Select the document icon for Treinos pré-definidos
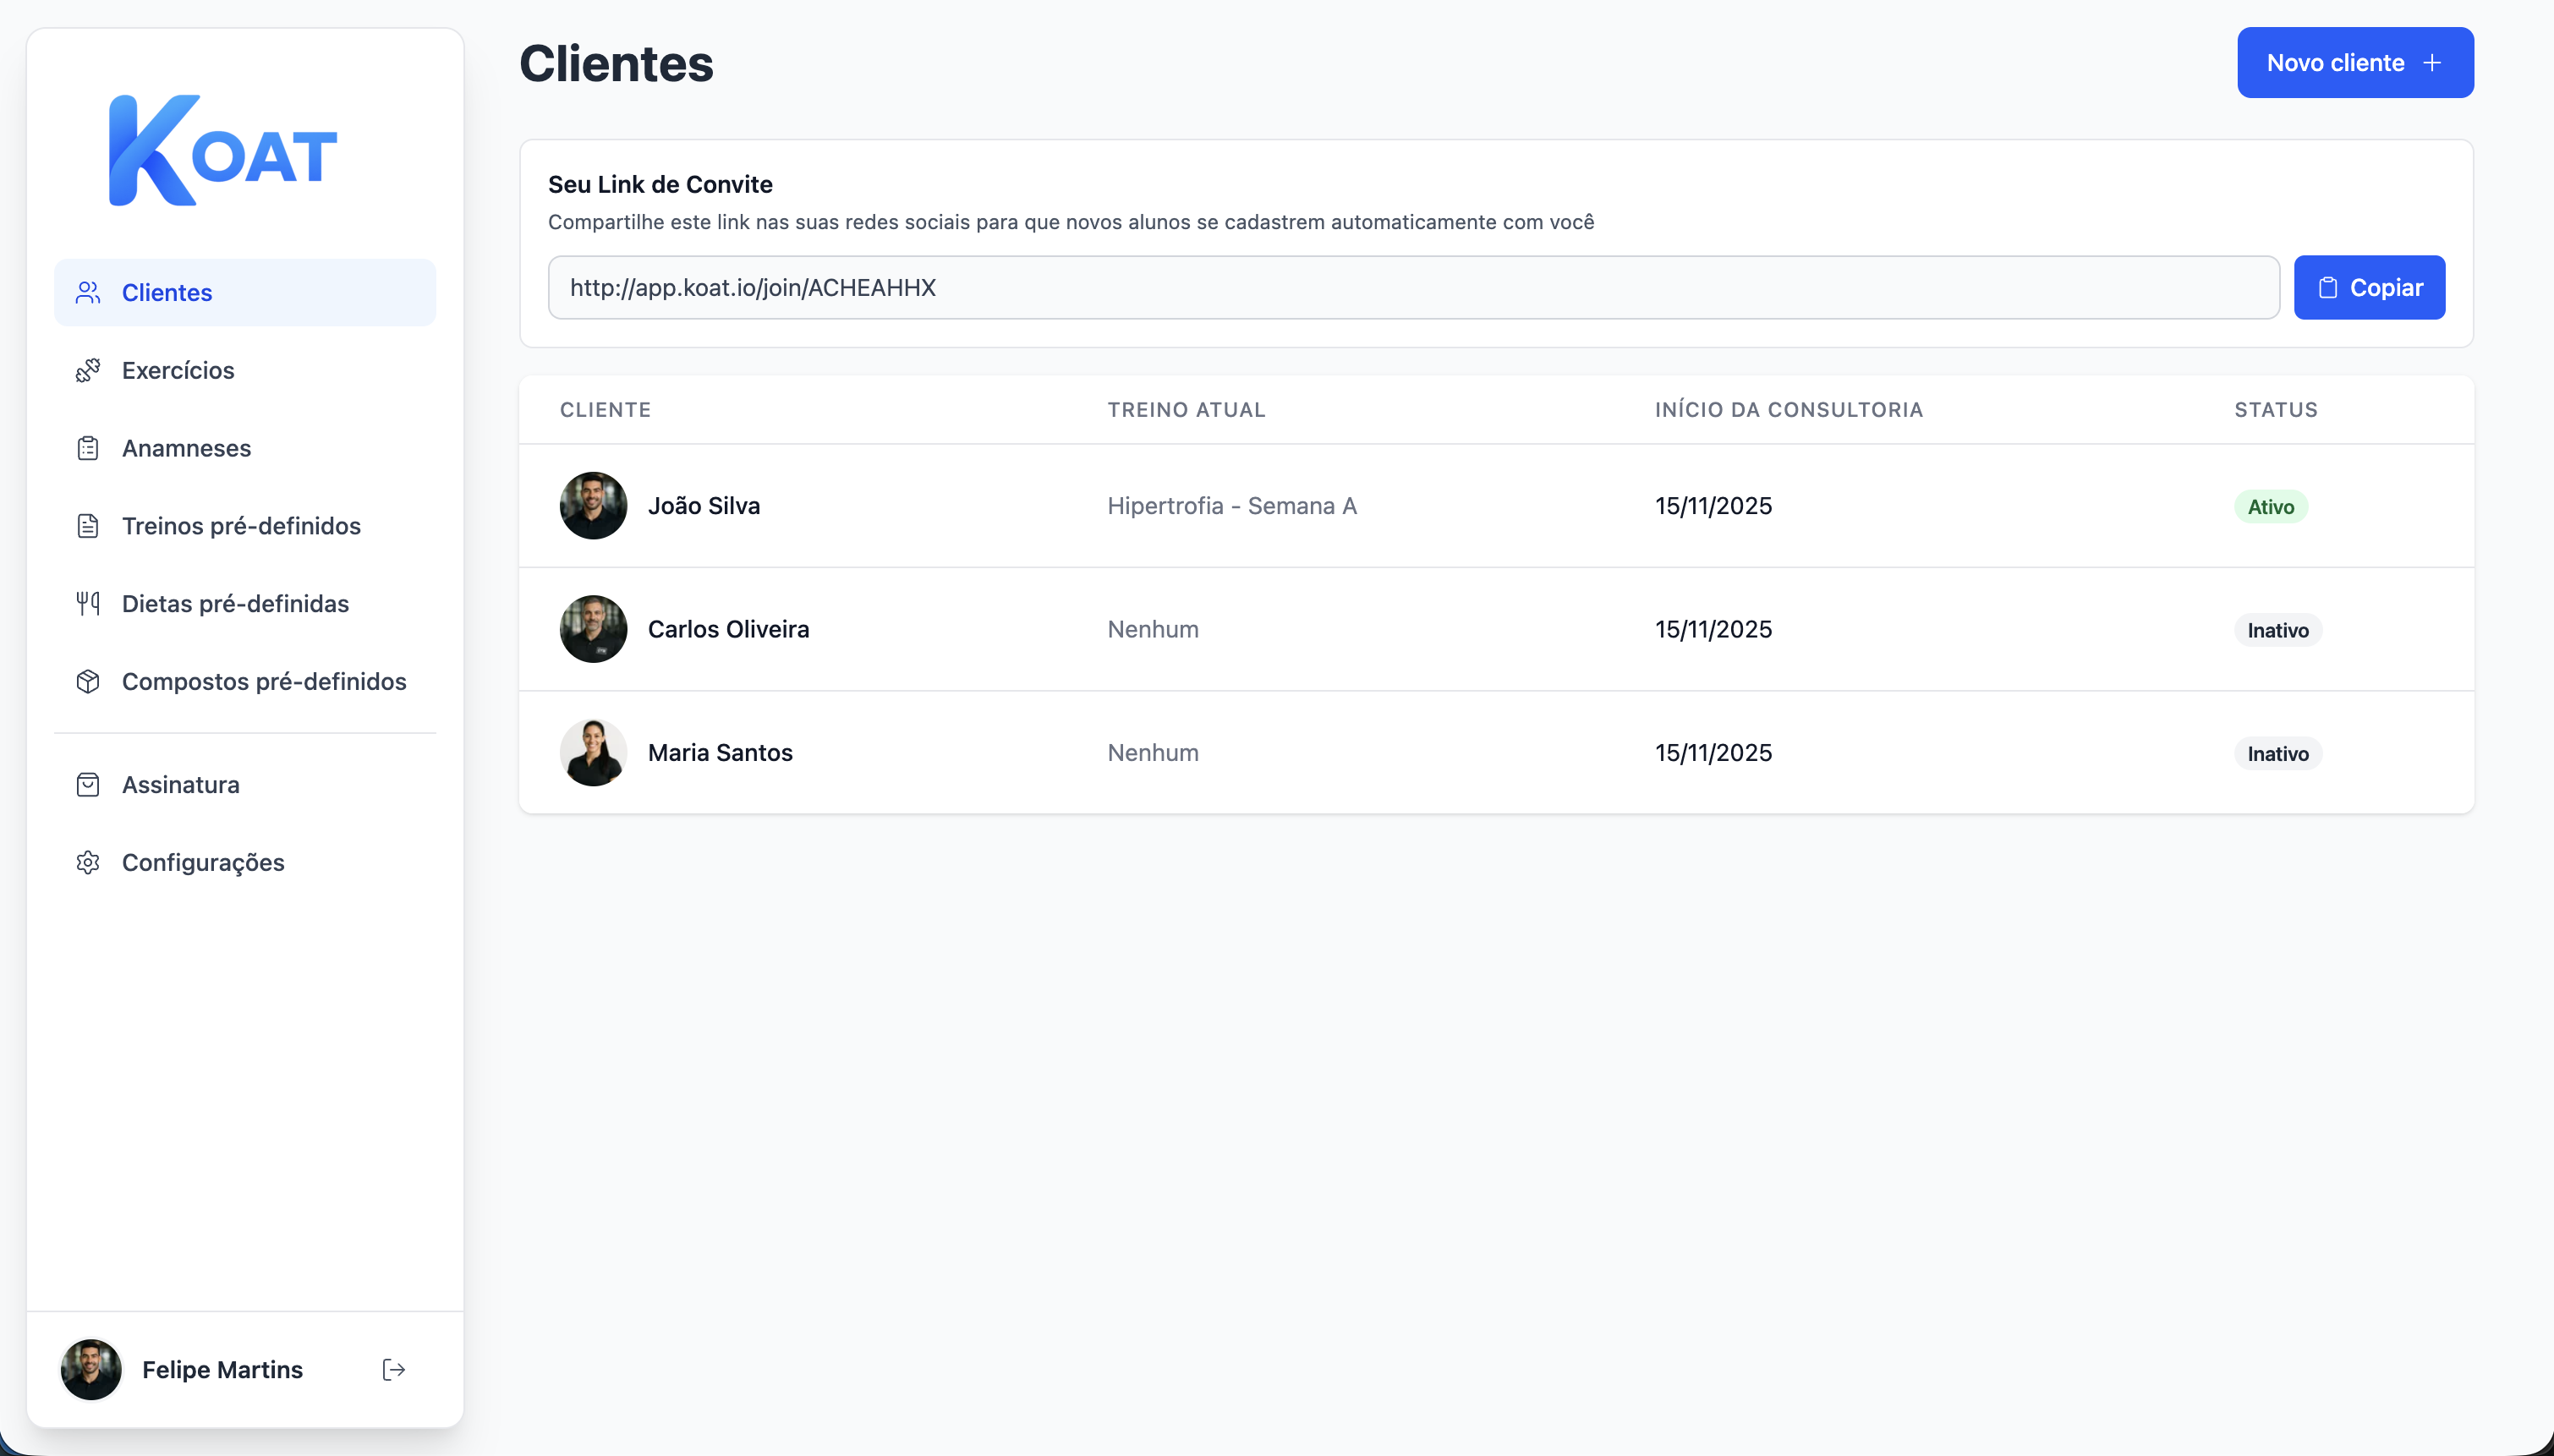Viewport: 2554px width, 1456px height. click(88, 525)
